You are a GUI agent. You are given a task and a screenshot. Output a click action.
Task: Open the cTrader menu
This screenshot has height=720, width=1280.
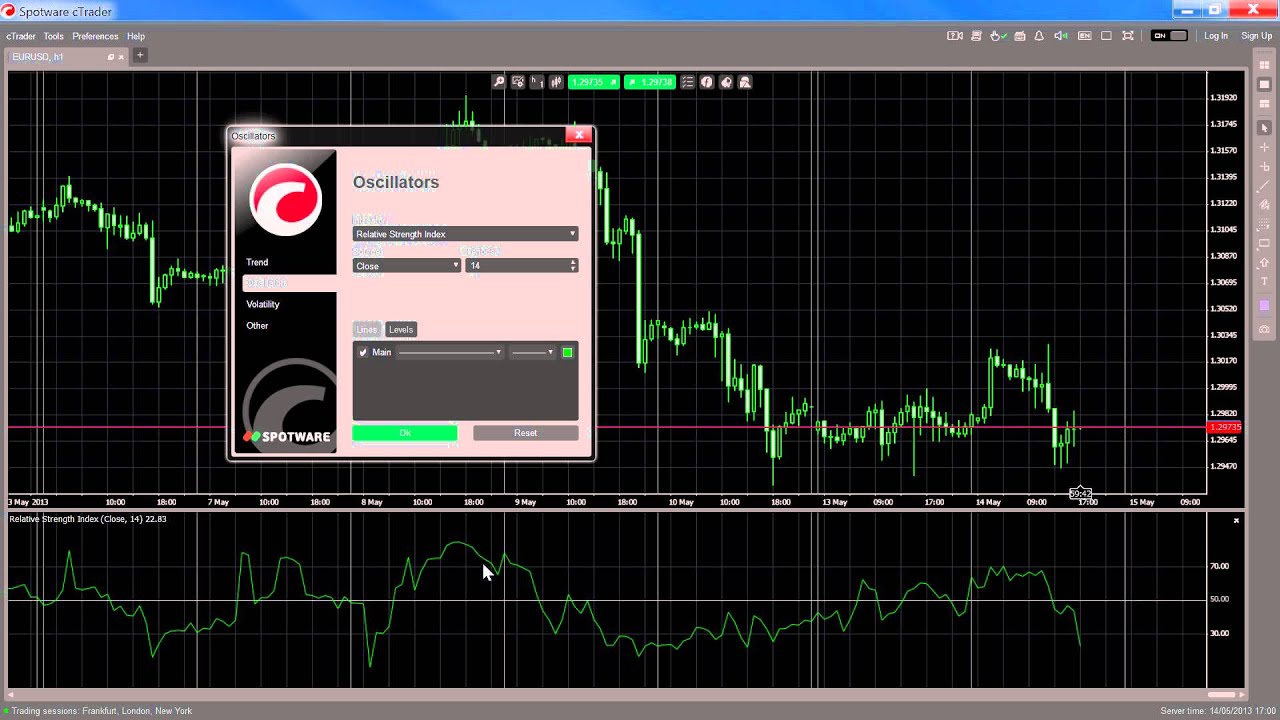(21, 36)
